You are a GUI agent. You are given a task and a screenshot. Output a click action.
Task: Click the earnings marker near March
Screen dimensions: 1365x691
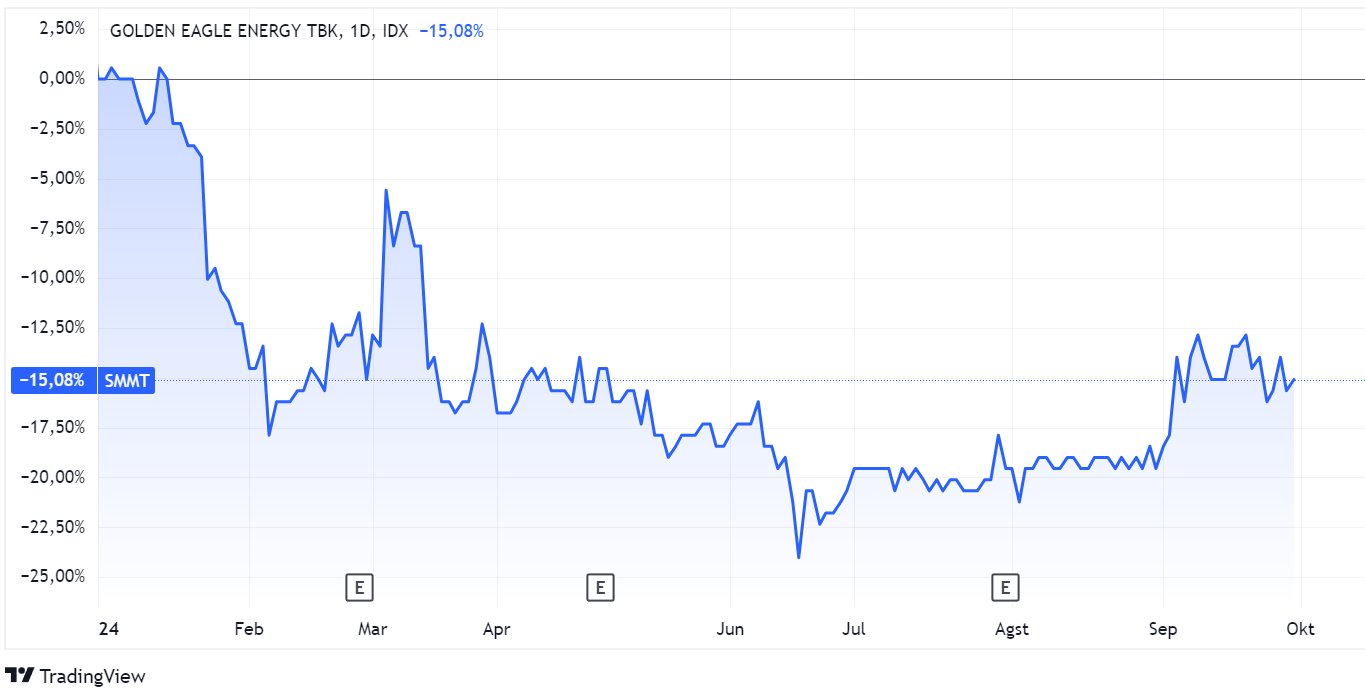[359, 587]
